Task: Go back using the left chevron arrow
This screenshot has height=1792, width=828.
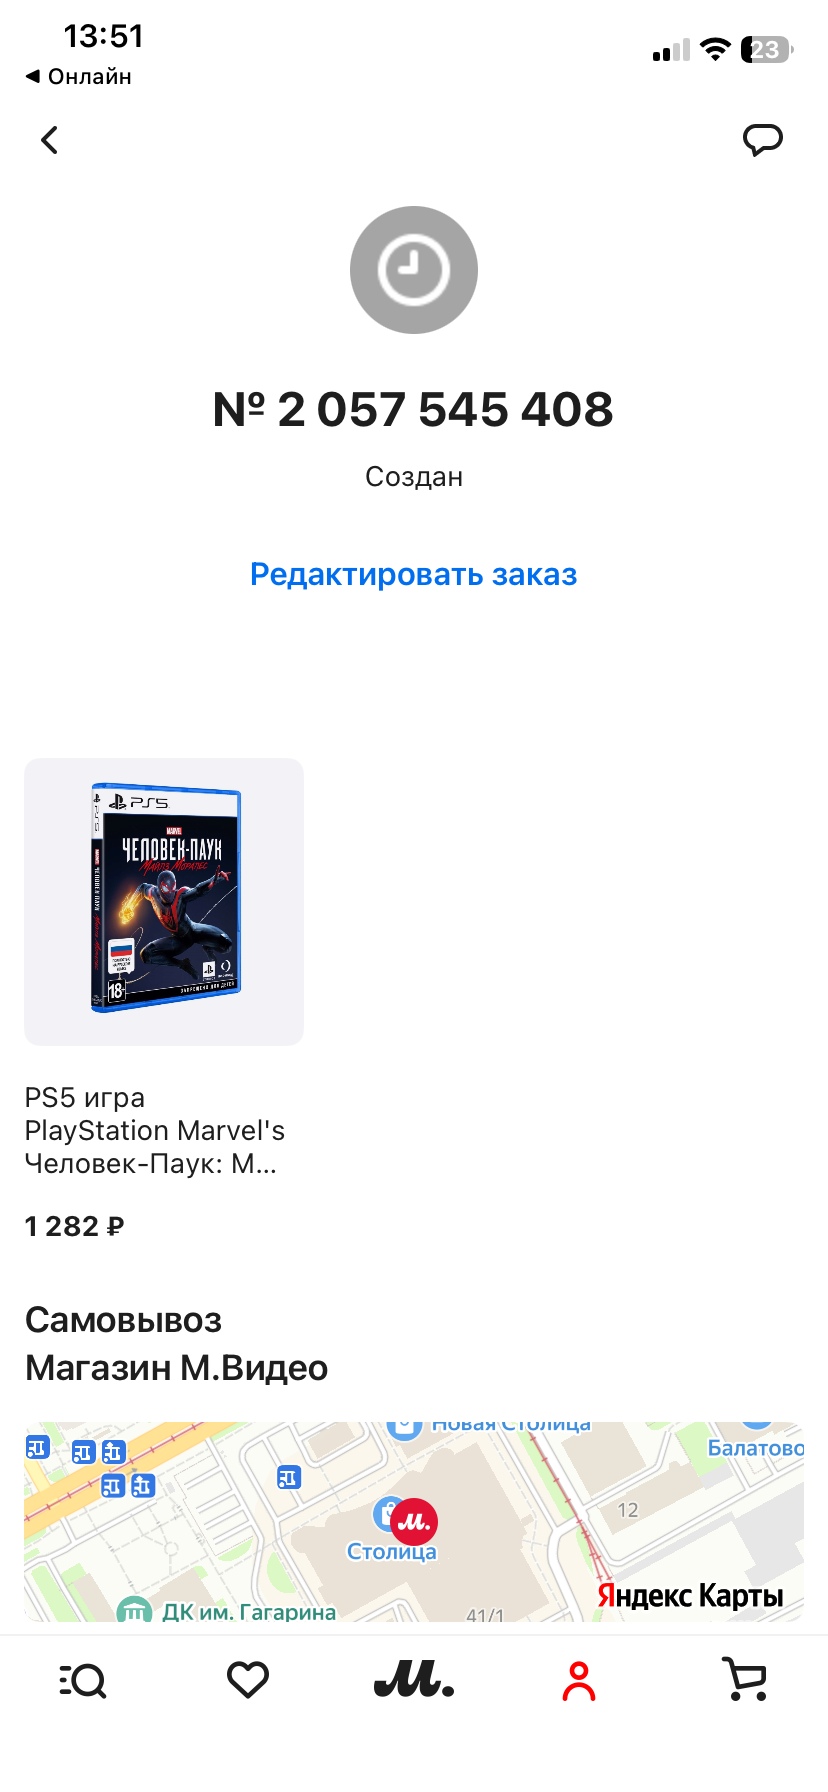Action: coord(49,140)
